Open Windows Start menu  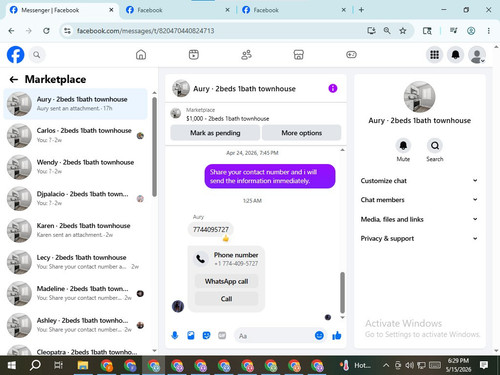(x=12, y=365)
